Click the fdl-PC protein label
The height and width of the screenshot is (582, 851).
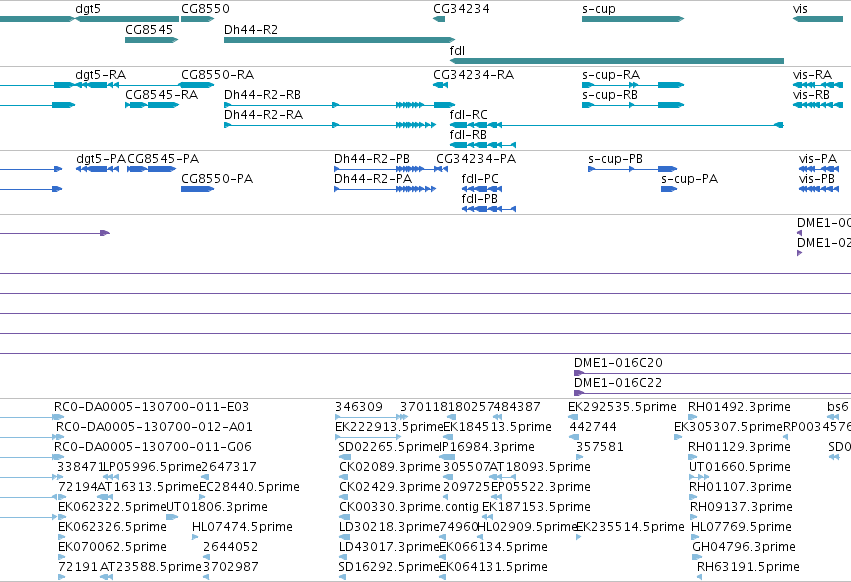tap(480, 179)
